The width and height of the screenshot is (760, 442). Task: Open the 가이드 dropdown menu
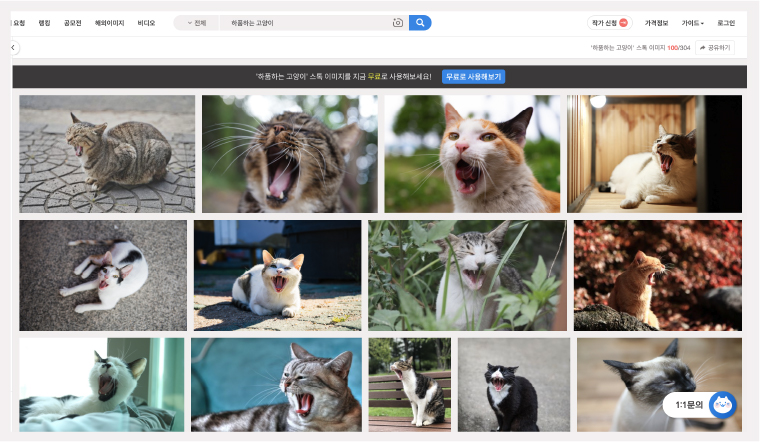pos(692,22)
